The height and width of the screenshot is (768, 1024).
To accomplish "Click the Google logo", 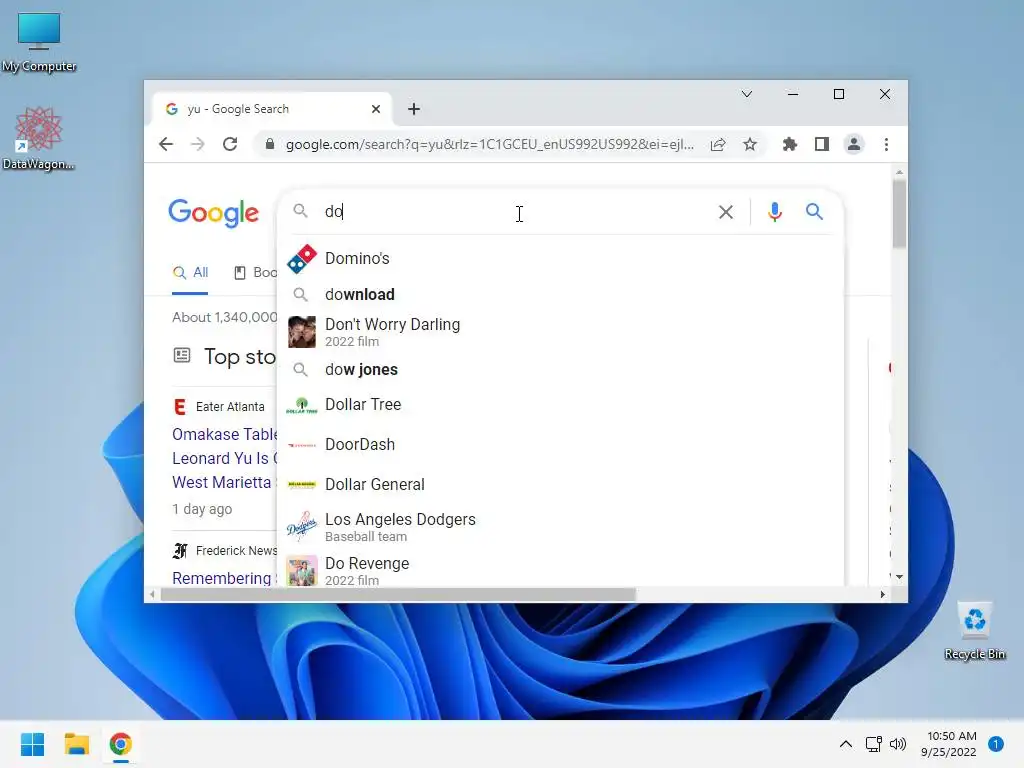I will tap(214, 213).
